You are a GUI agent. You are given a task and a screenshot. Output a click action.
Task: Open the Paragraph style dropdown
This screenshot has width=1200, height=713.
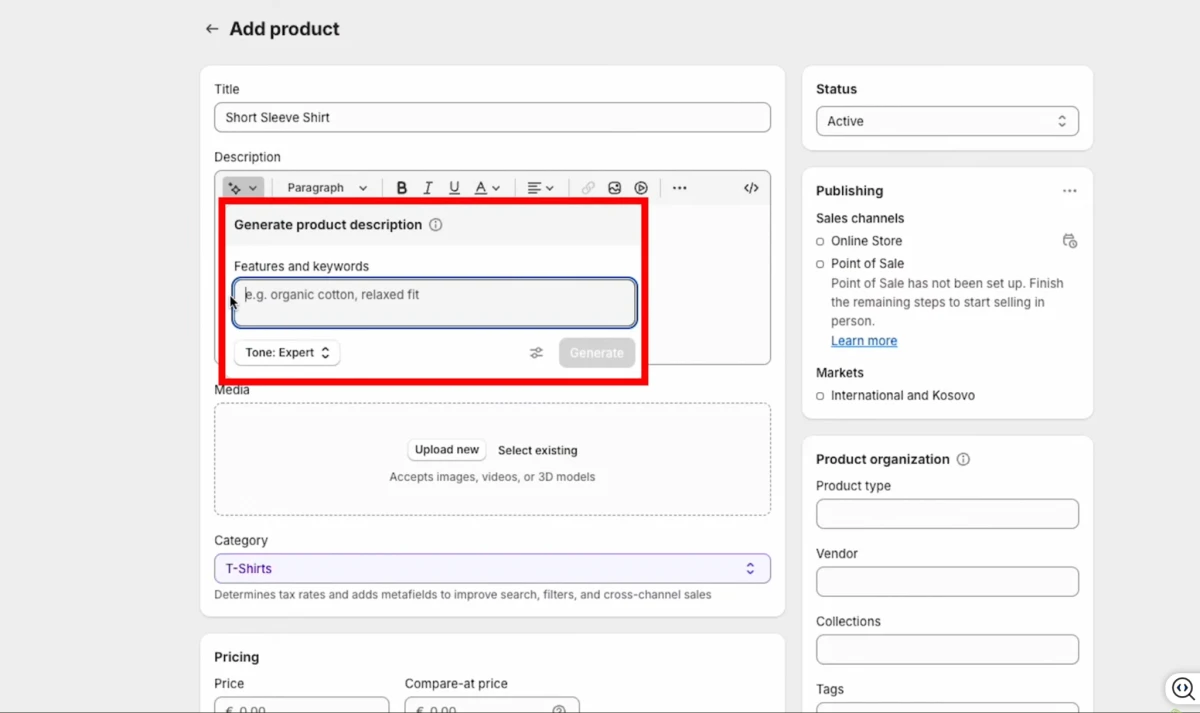[x=327, y=188]
